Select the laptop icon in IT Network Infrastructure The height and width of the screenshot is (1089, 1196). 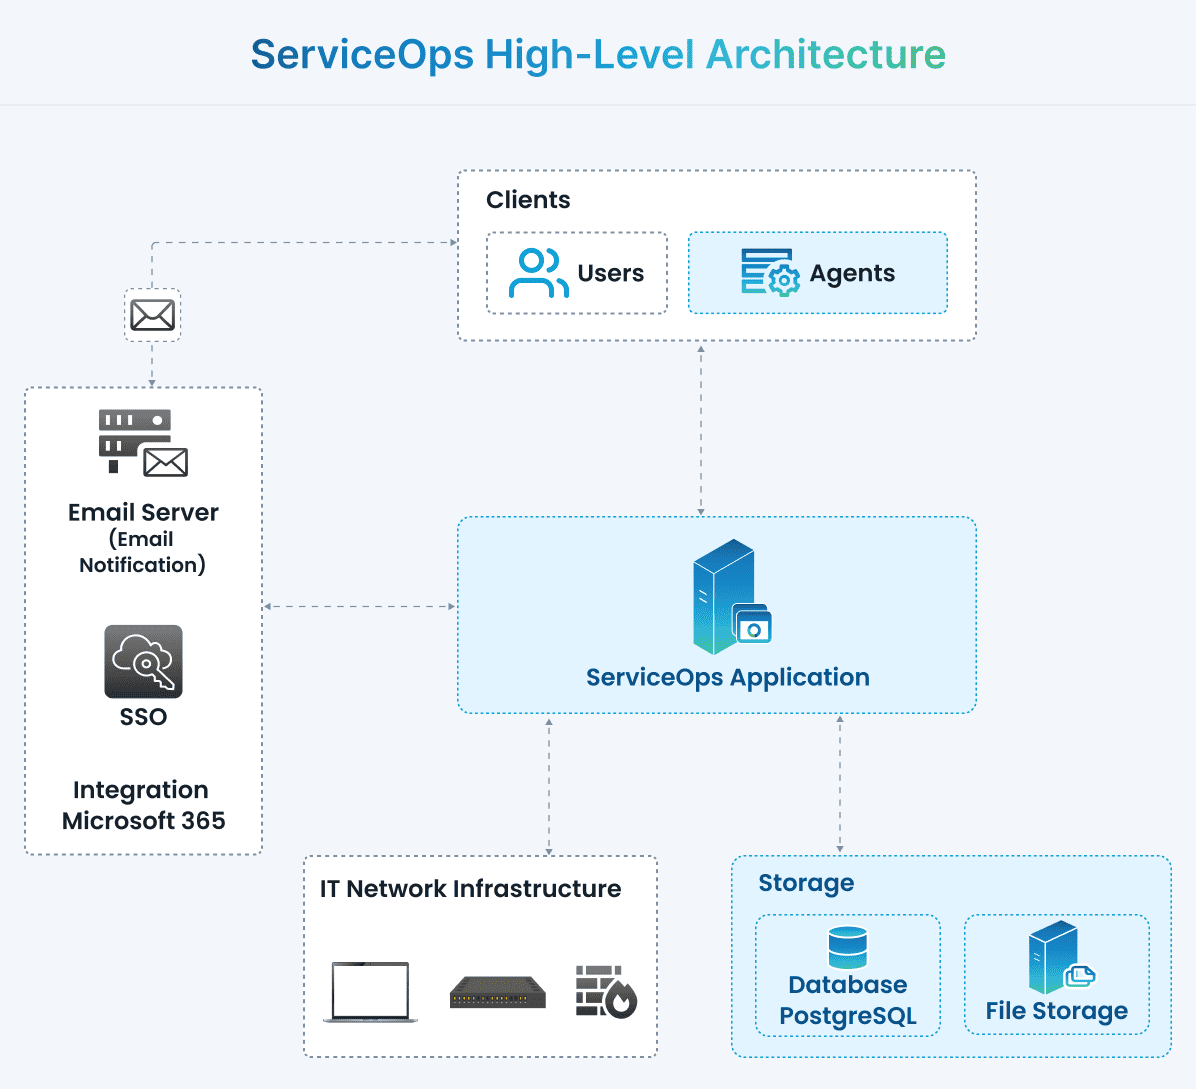pos(368,992)
